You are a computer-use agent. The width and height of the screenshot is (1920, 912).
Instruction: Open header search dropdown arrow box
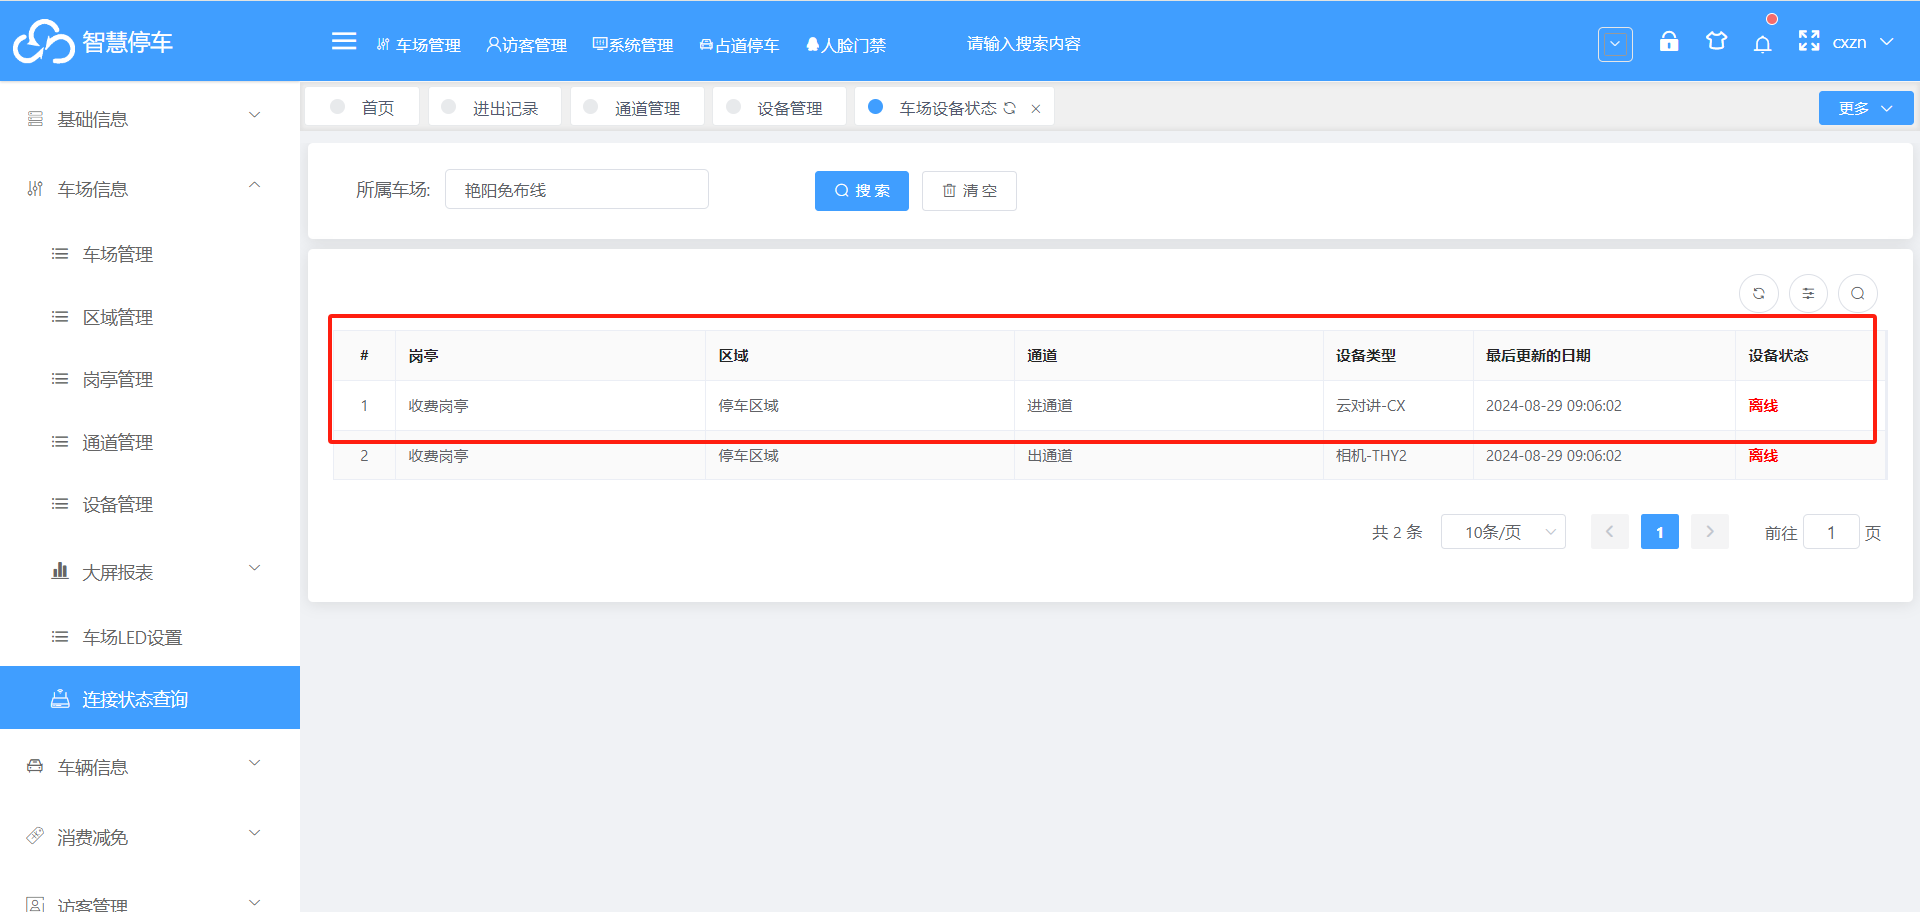coord(1615,44)
